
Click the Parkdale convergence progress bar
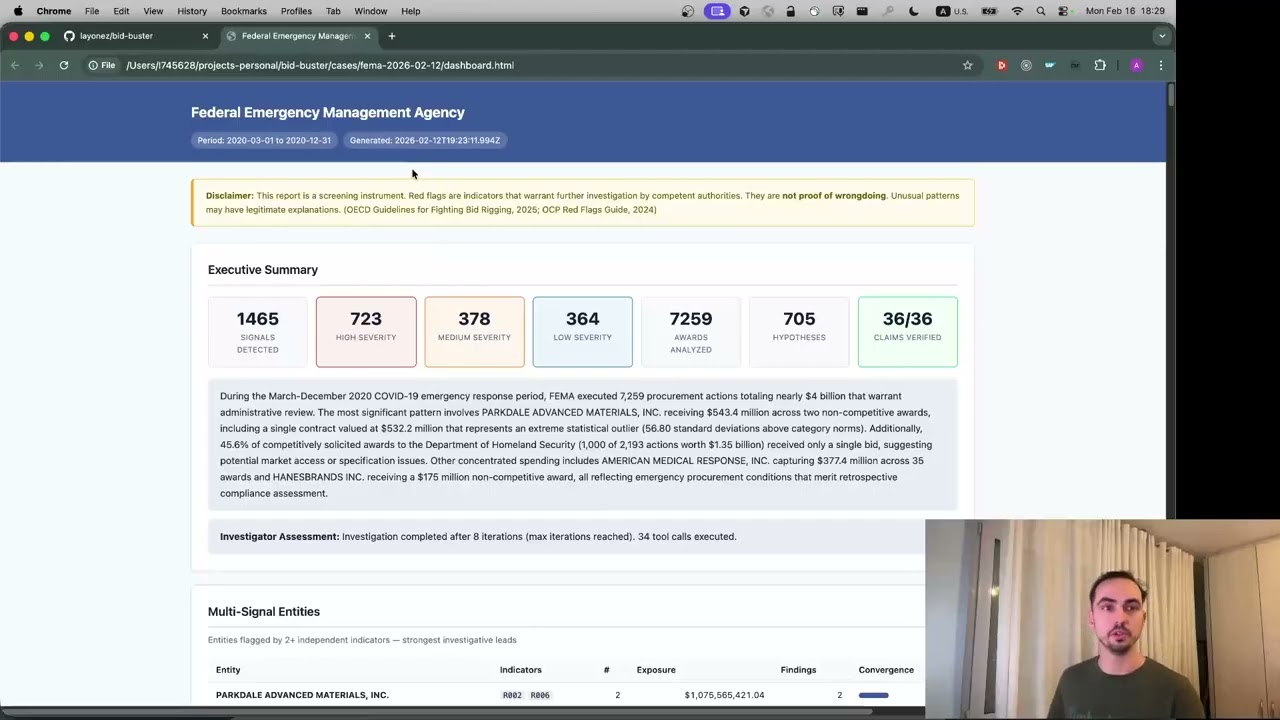(x=874, y=695)
